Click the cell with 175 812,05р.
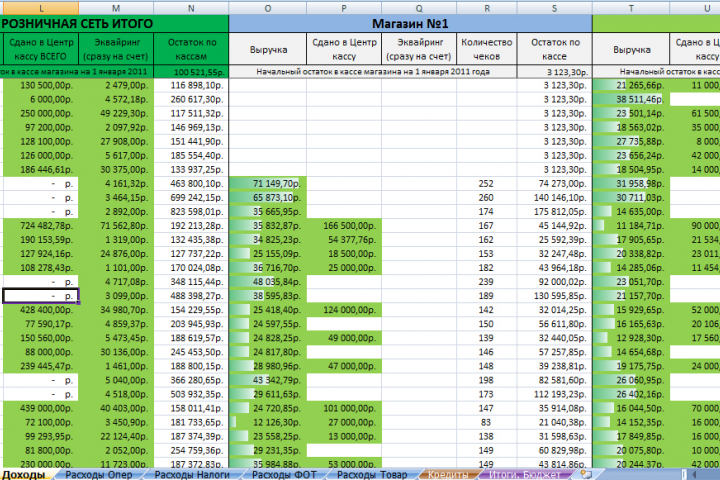The width and height of the screenshot is (720, 480). click(x=555, y=212)
